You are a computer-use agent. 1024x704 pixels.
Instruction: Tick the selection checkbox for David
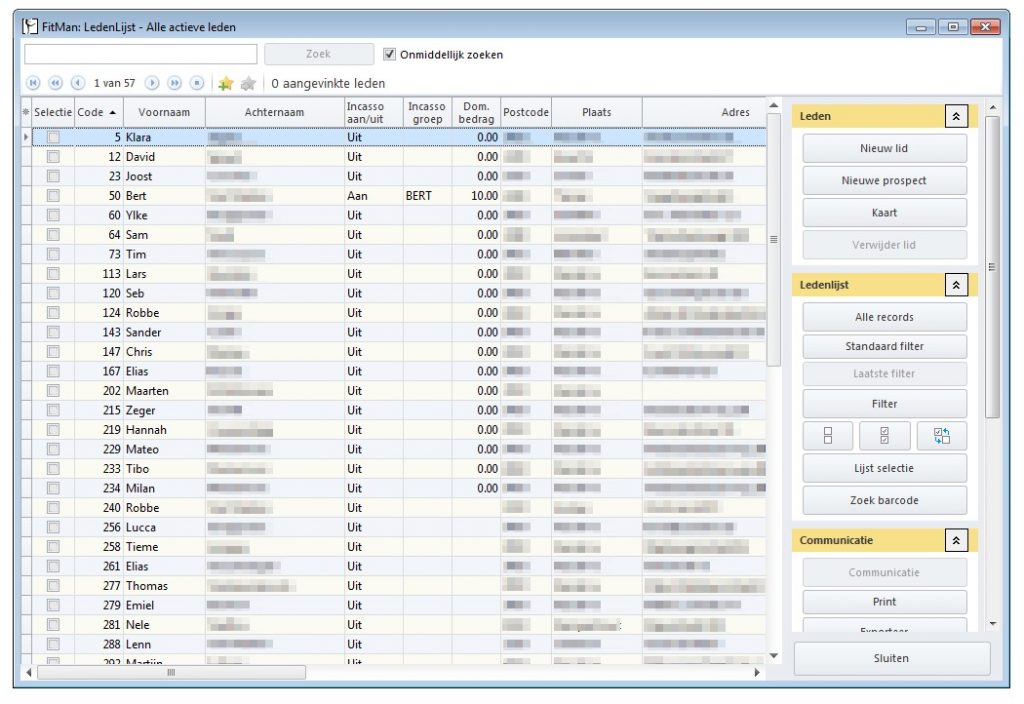[x=53, y=157]
